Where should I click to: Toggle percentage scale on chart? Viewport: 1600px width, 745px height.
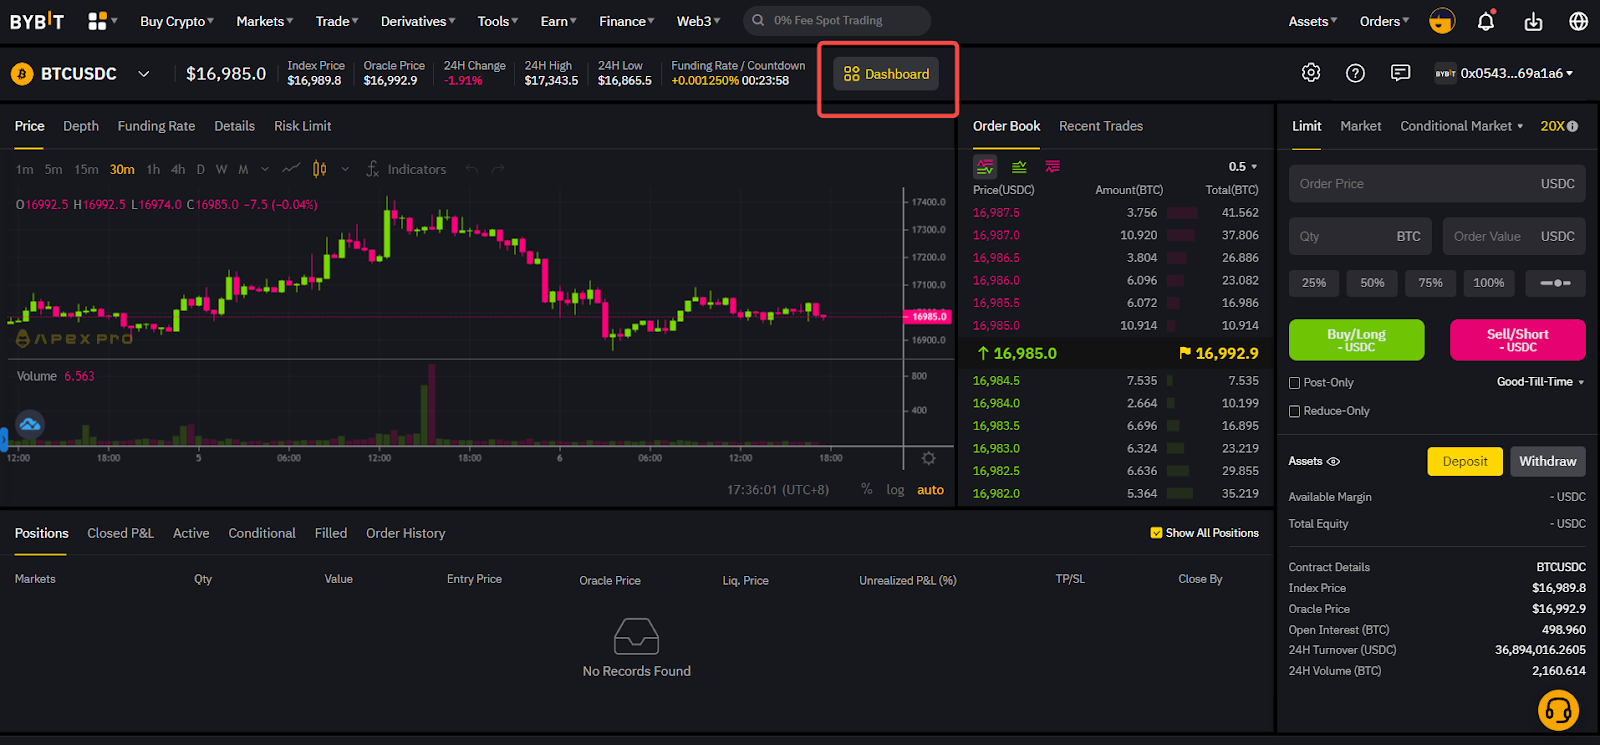click(x=866, y=489)
